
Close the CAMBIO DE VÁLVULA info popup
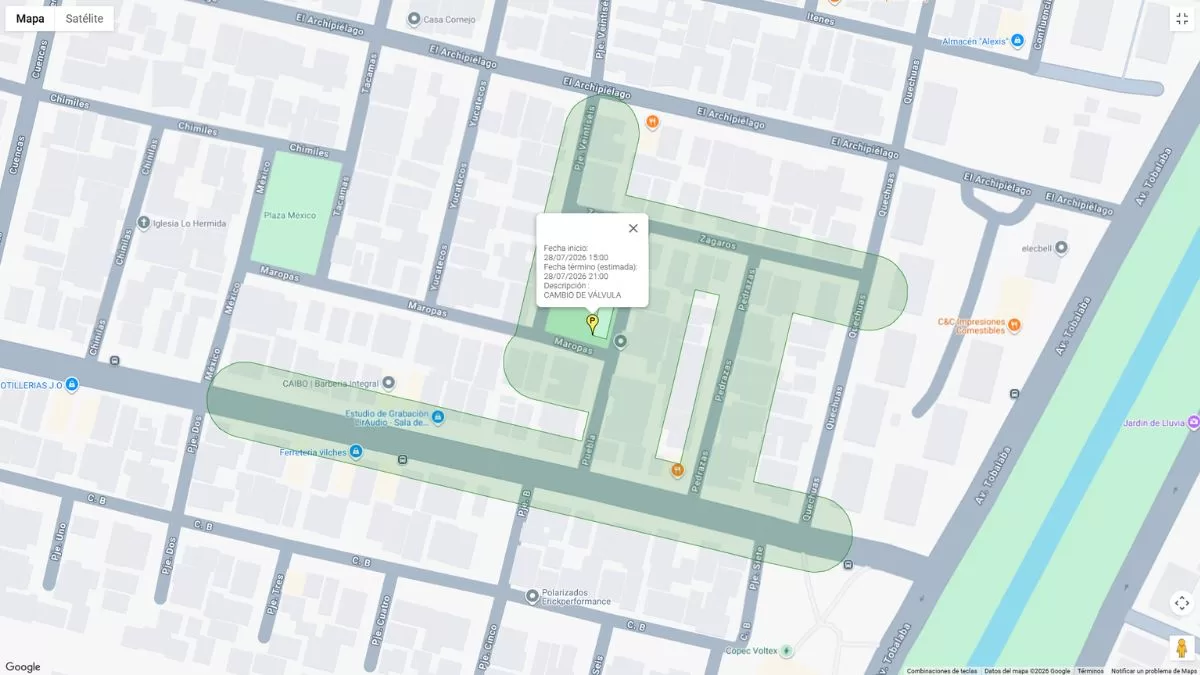(x=633, y=228)
